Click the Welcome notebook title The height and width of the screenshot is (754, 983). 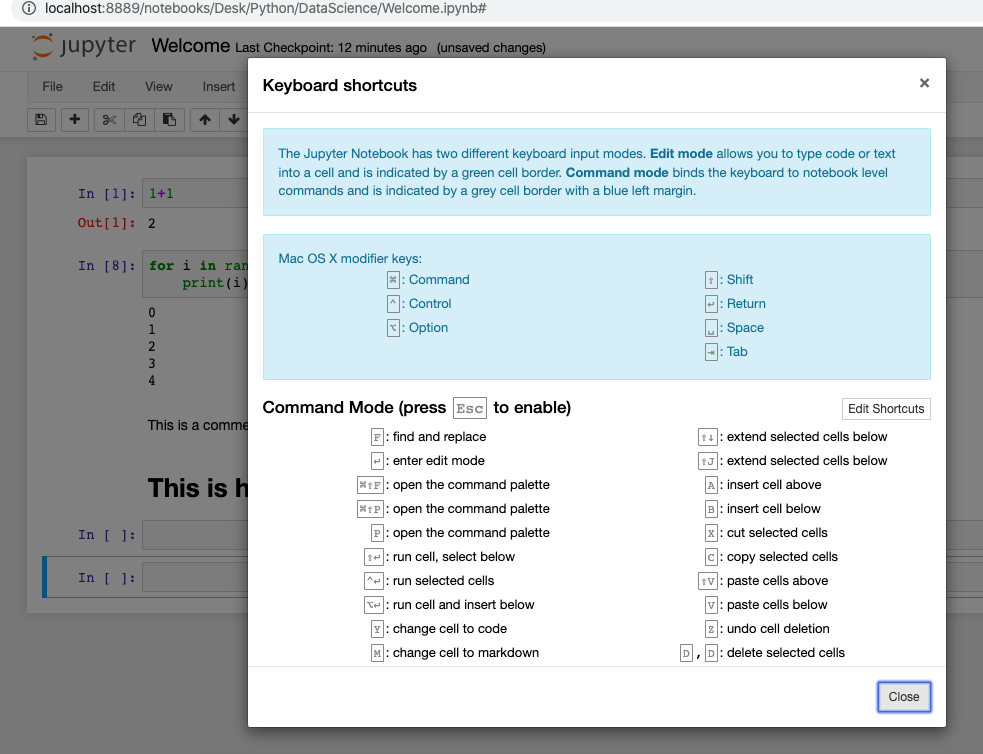click(191, 46)
